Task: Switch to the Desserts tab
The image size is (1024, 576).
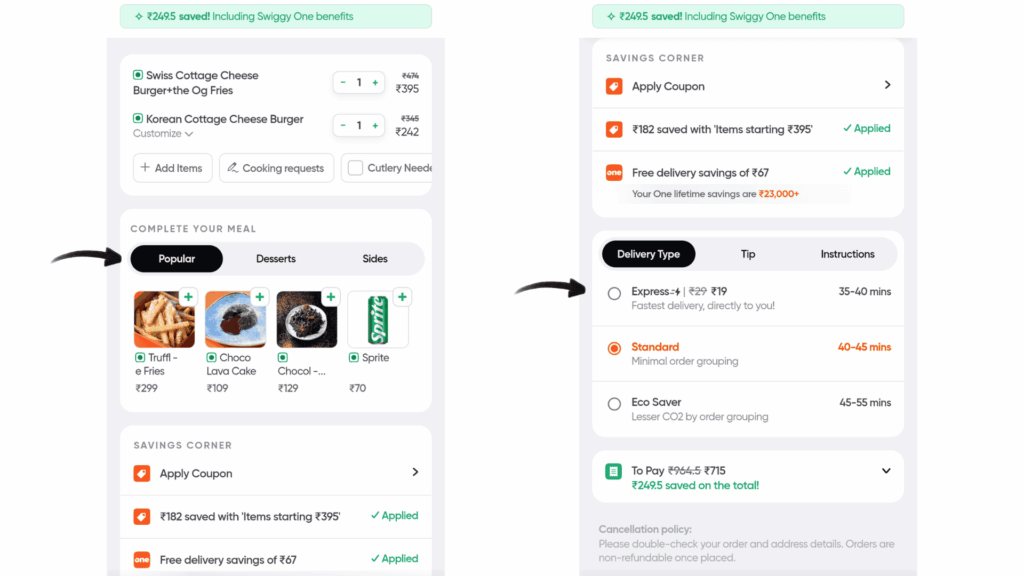Action: click(x=275, y=258)
